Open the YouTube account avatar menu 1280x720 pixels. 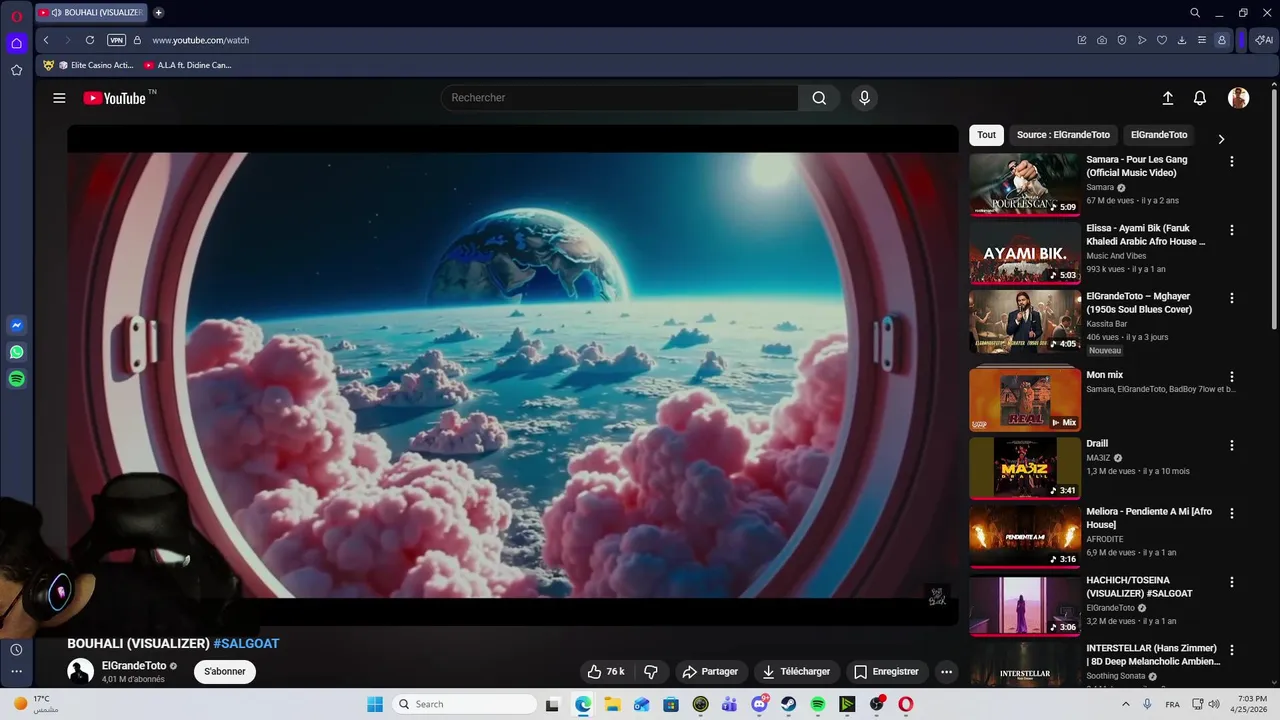point(1239,98)
